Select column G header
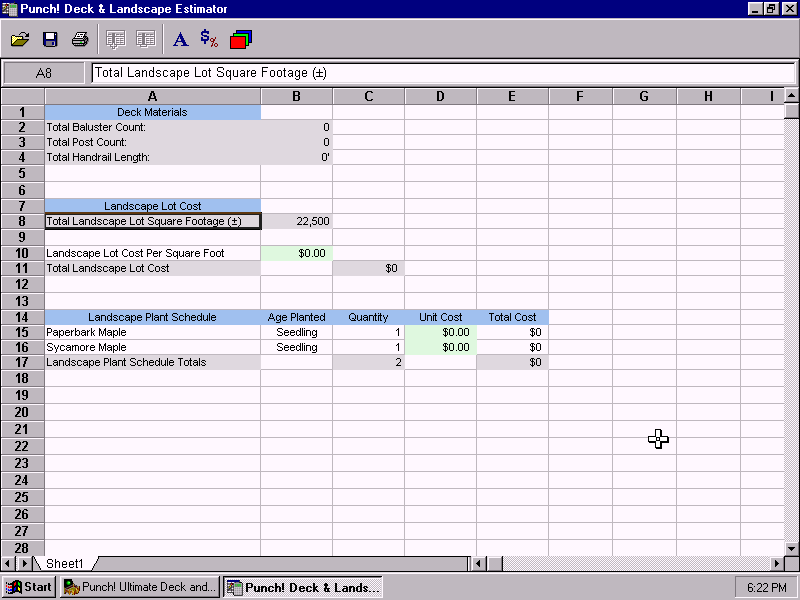This screenshot has width=800, height=600. tap(644, 96)
